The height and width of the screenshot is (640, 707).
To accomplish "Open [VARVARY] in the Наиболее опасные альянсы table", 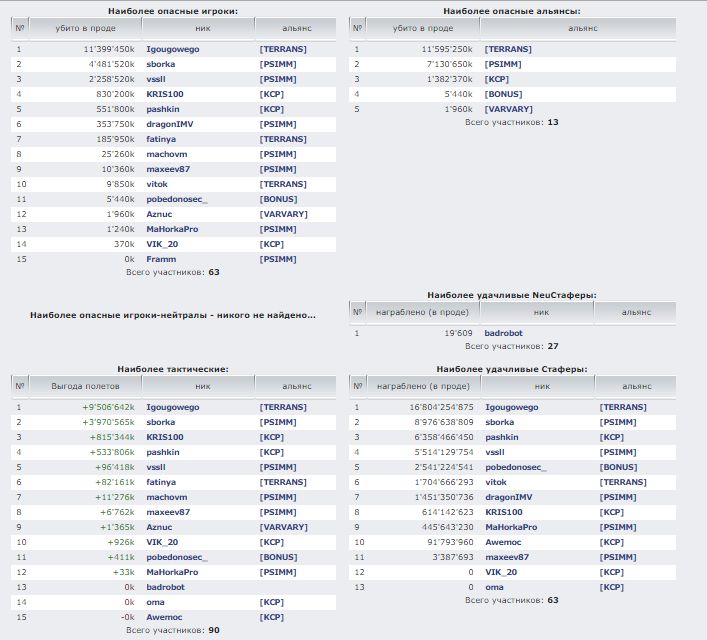I will pyautogui.click(x=508, y=109).
